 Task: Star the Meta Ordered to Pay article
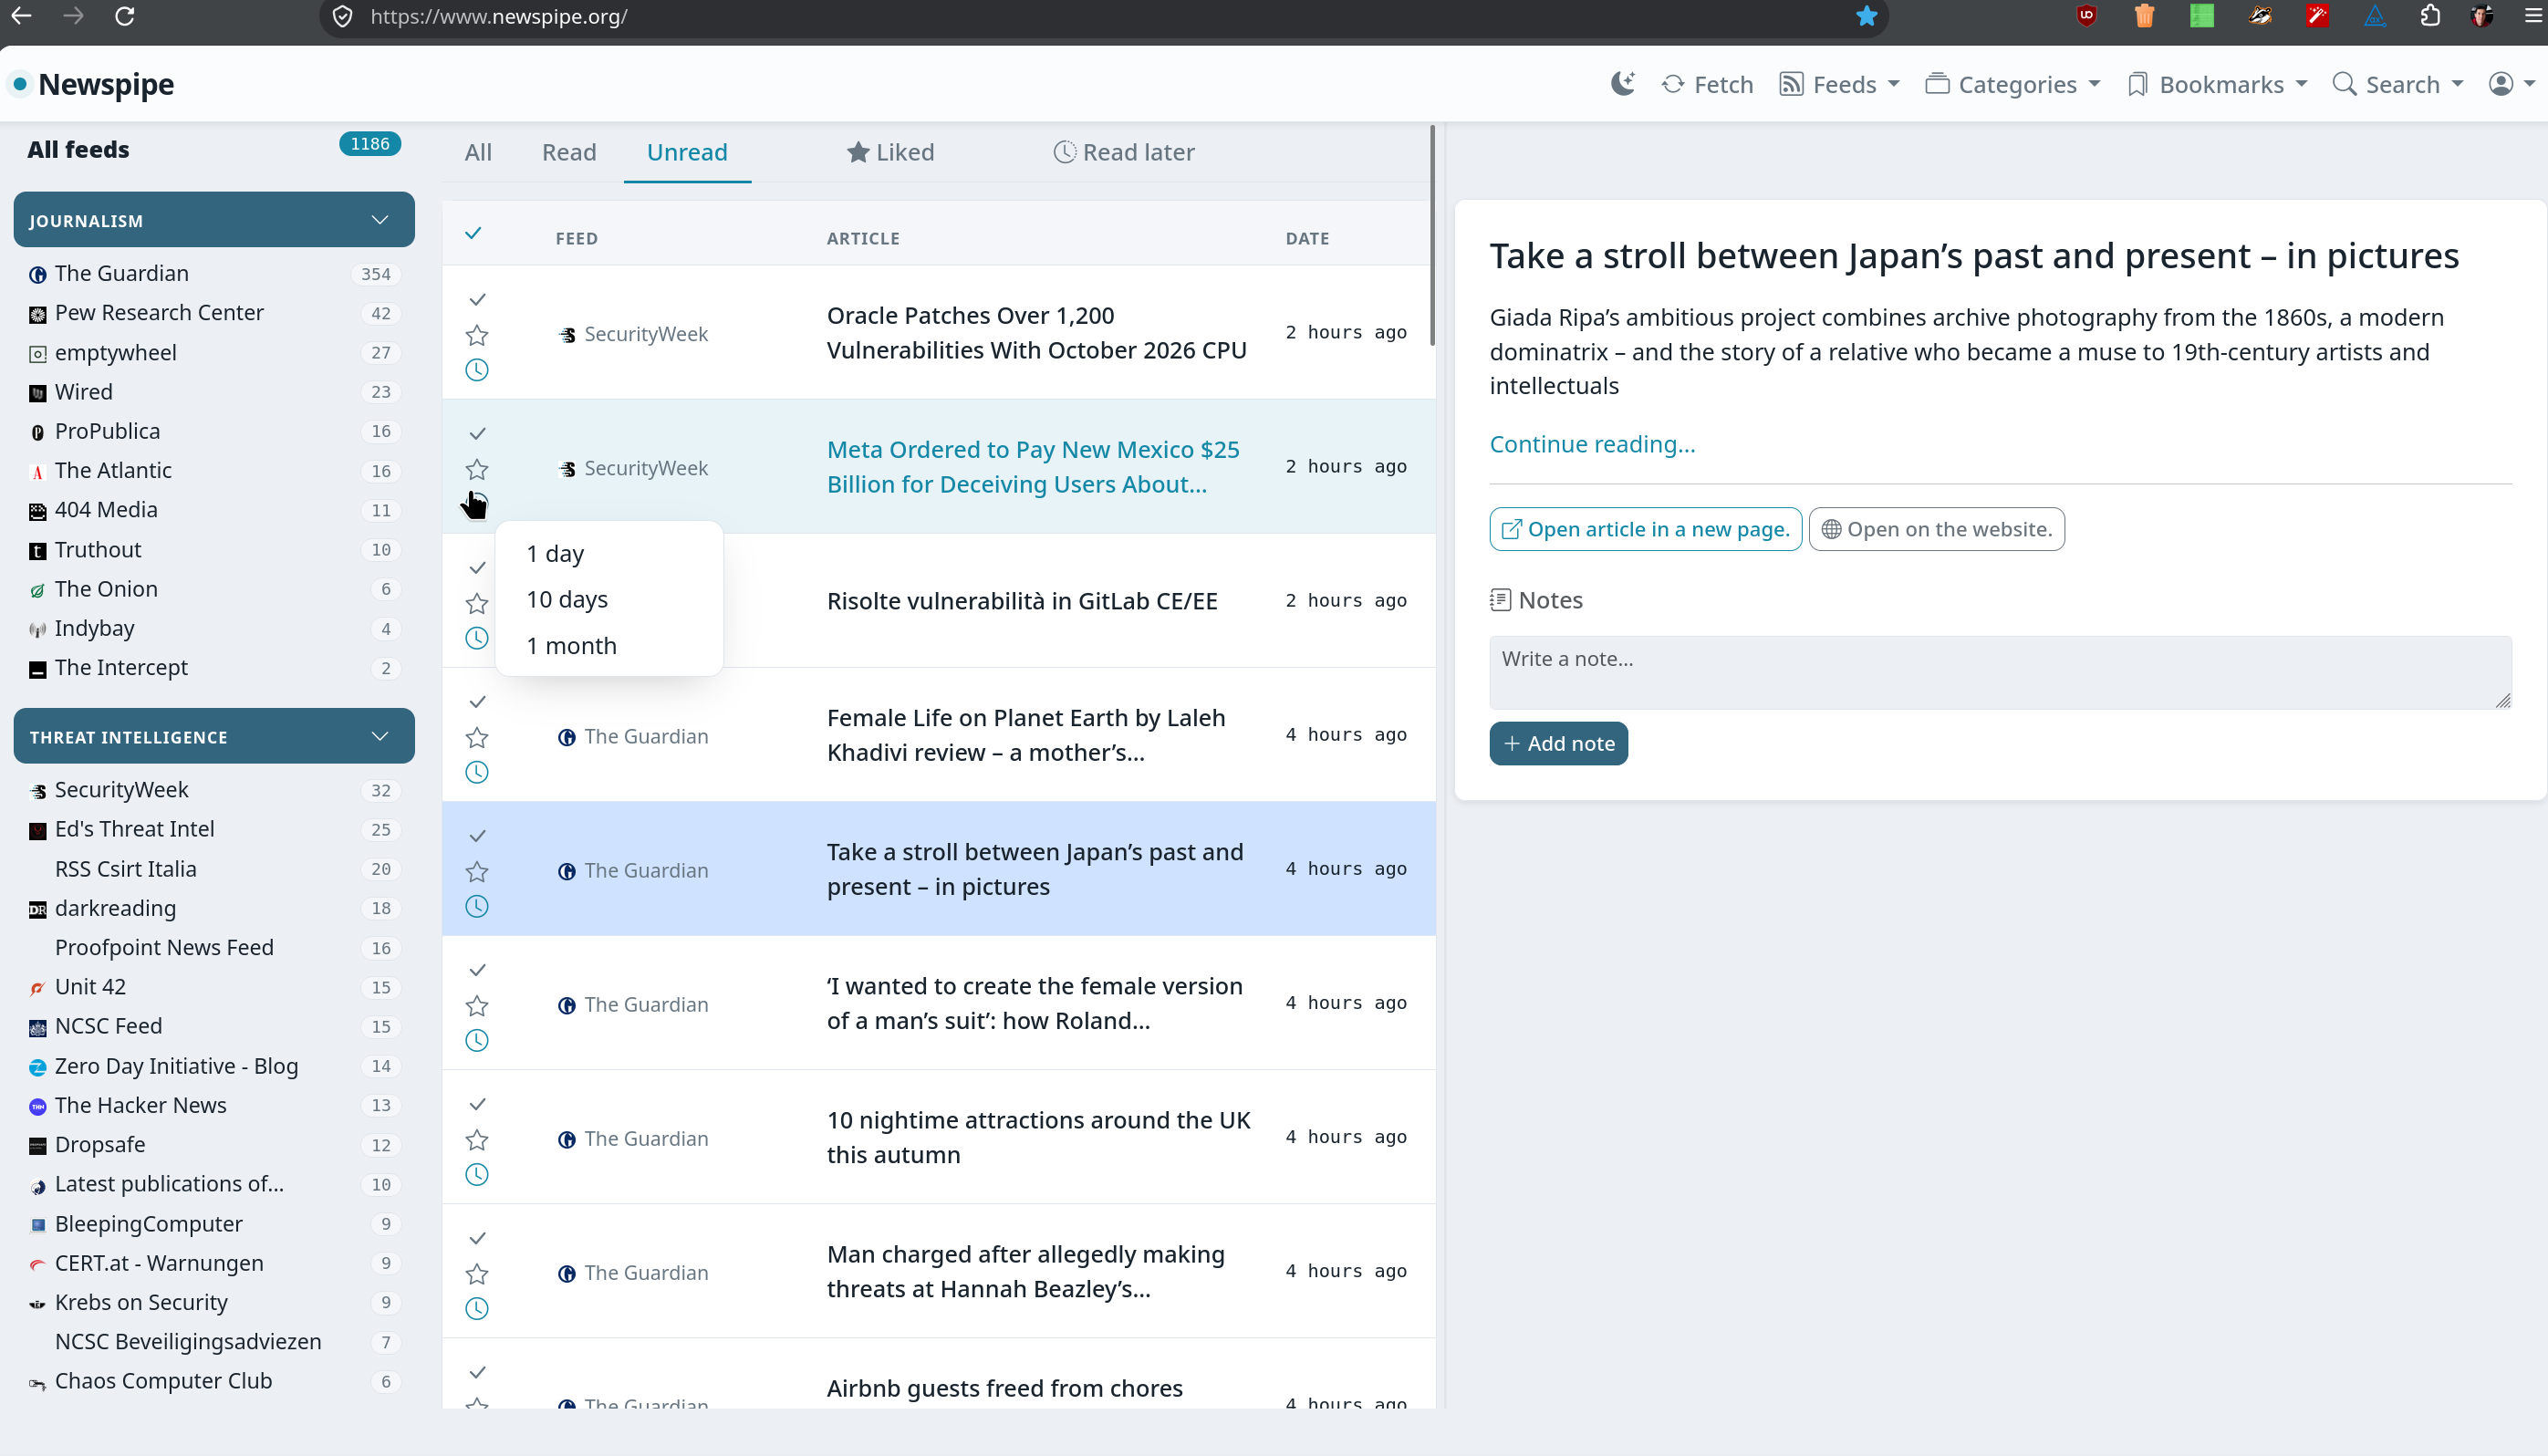click(477, 469)
